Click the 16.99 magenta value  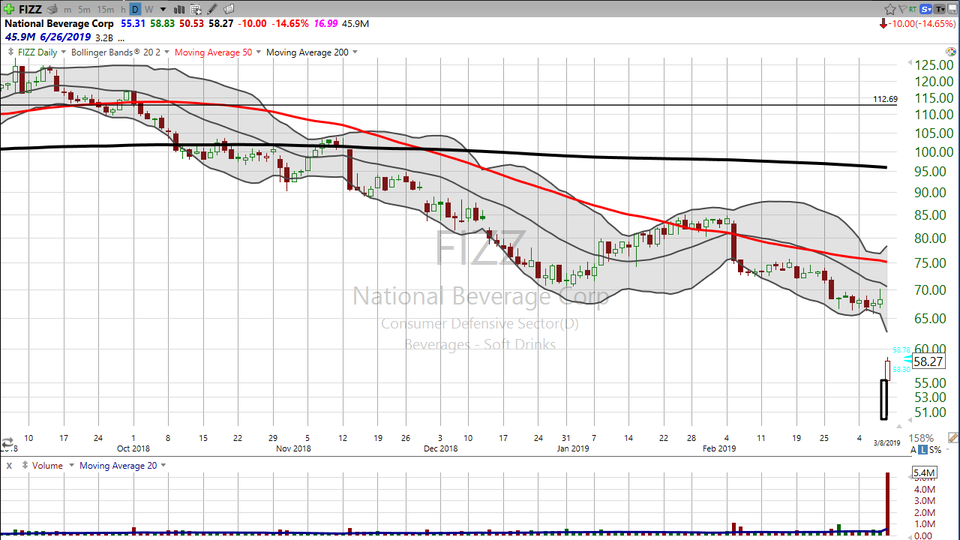pos(326,23)
